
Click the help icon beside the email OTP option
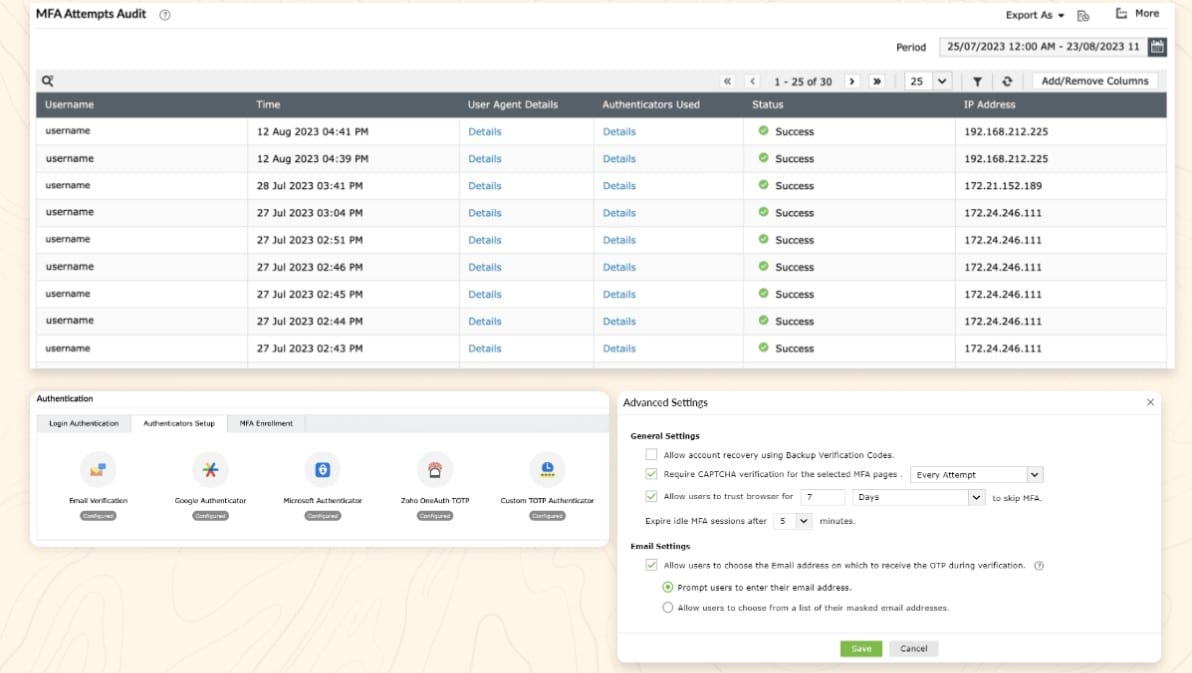[1039, 566]
